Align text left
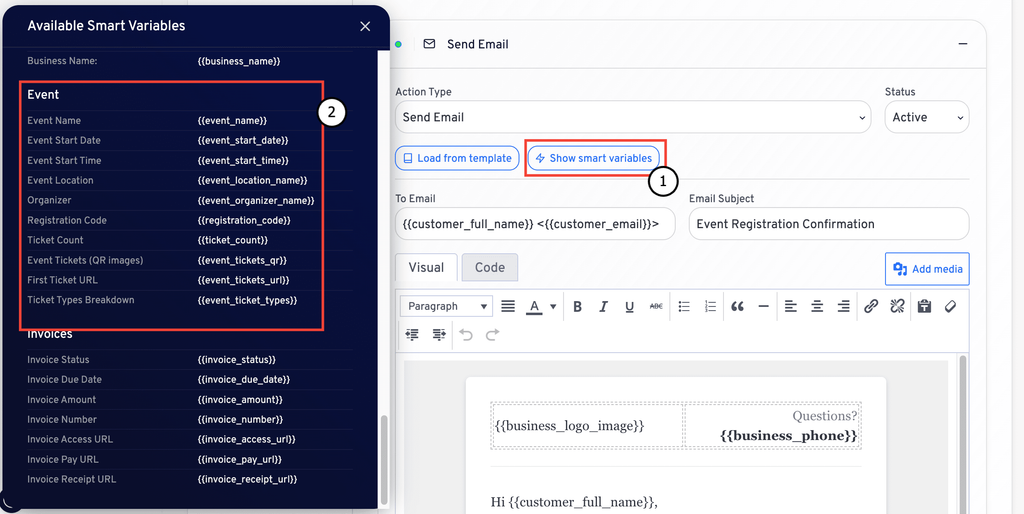Viewport: 1024px width, 514px height. coord(791,306)
